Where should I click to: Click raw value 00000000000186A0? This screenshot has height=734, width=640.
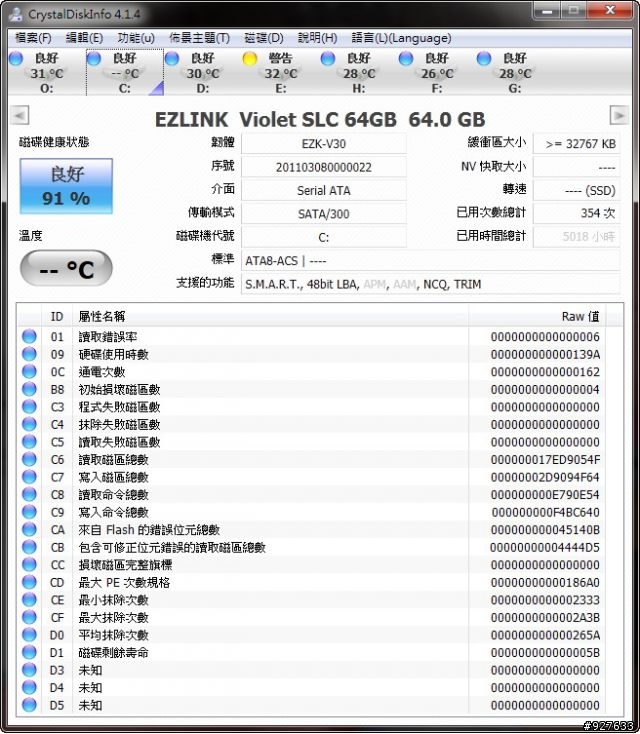coord(545,582)
